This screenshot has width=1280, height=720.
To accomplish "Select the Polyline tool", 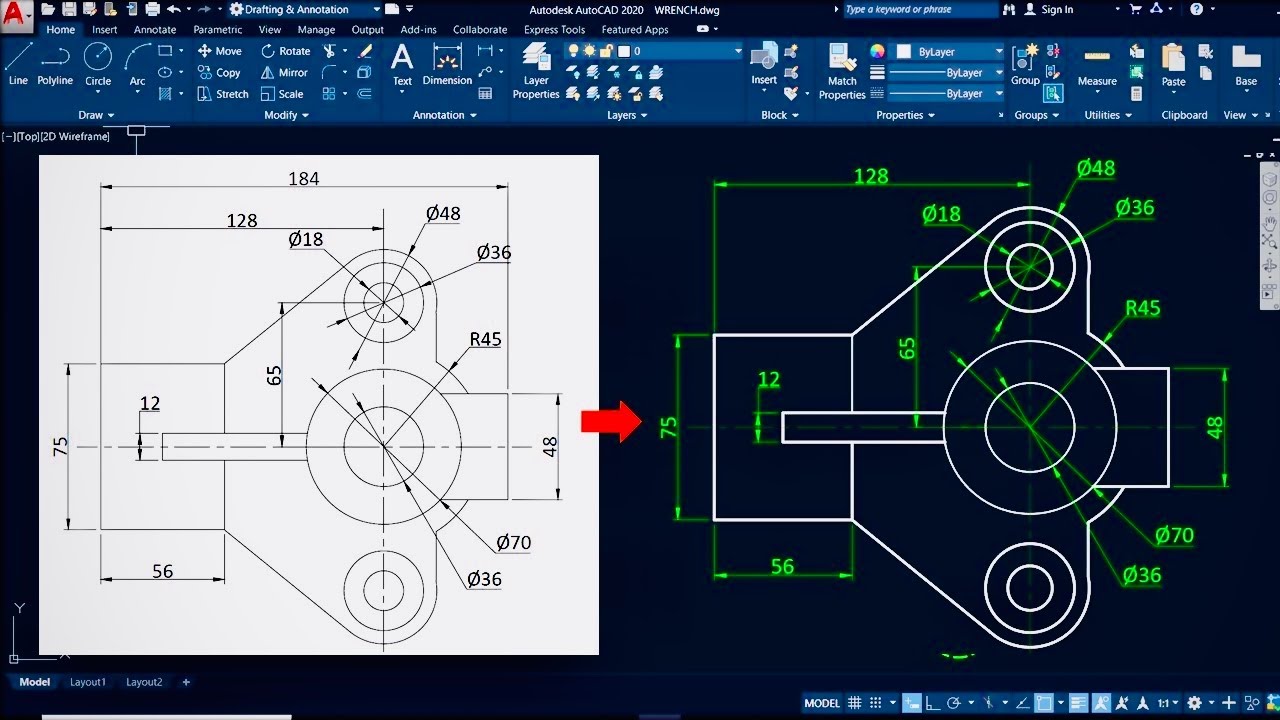I will [55, 65].
